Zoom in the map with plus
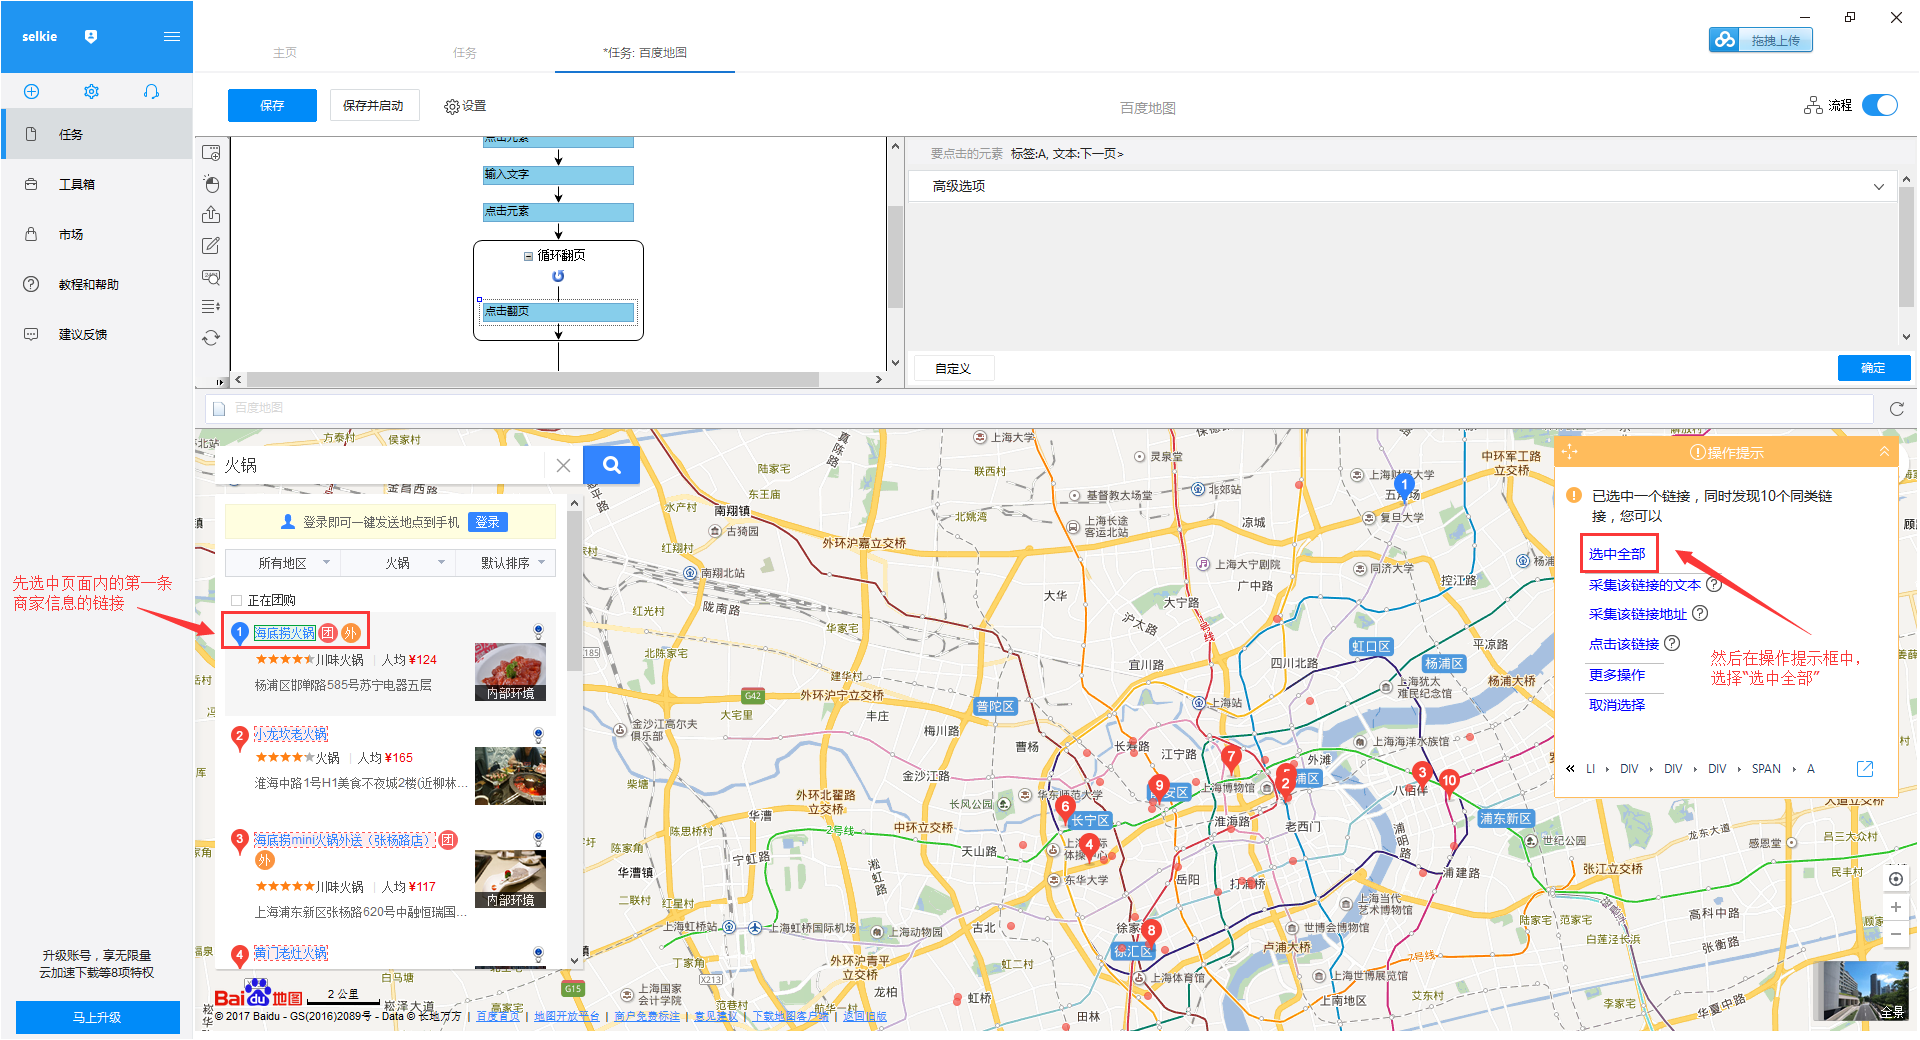 (x=1895, y=908)
